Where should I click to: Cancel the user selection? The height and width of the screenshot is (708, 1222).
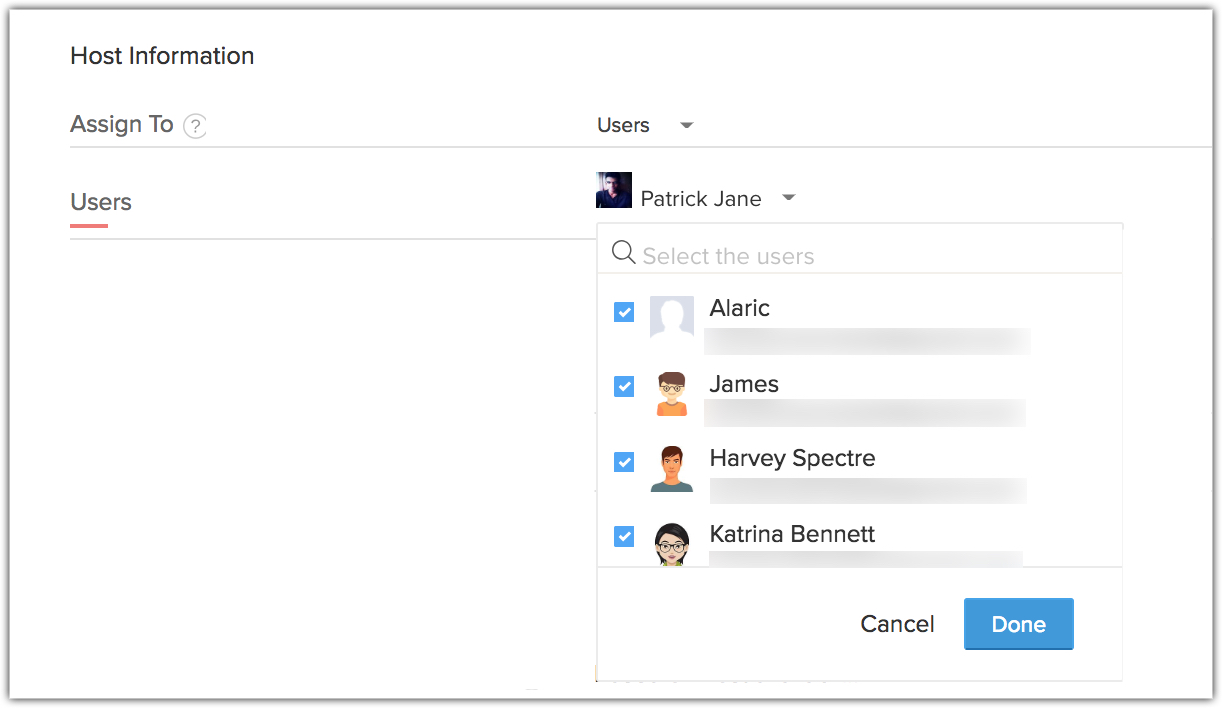897,624
